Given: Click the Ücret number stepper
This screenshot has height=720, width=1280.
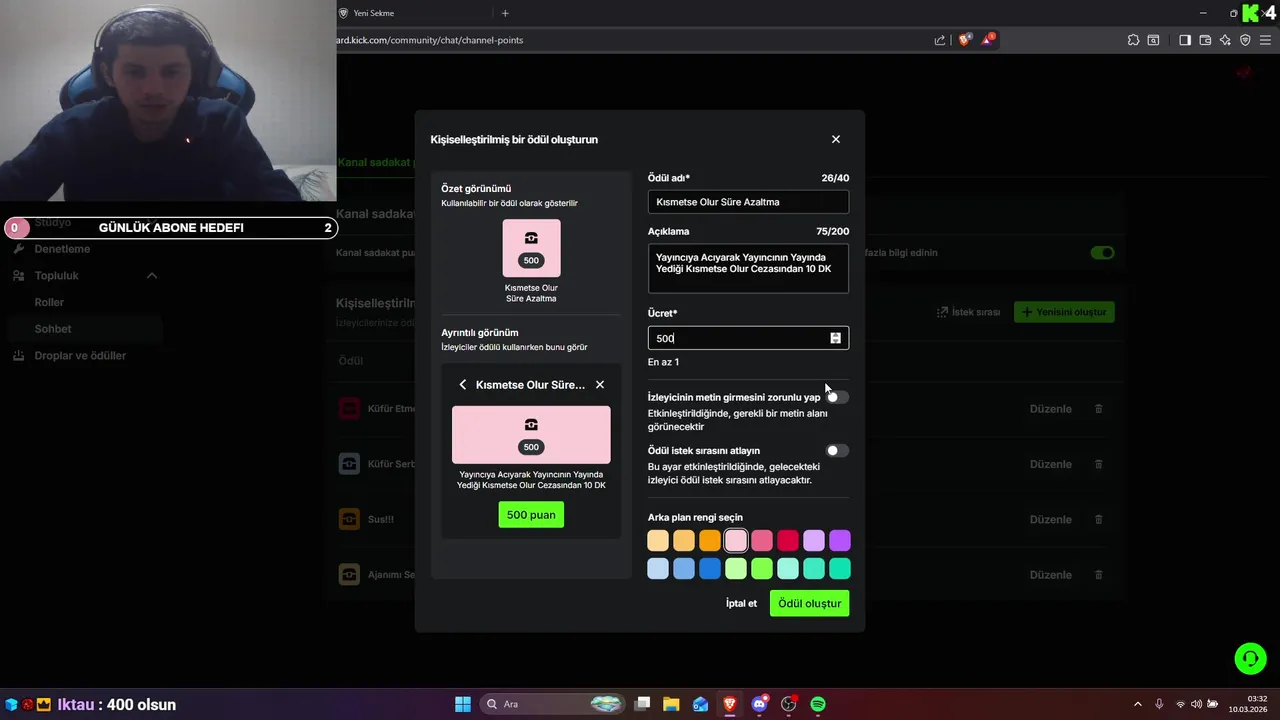Looking at the screenshot, I should (x=835, y=338).
